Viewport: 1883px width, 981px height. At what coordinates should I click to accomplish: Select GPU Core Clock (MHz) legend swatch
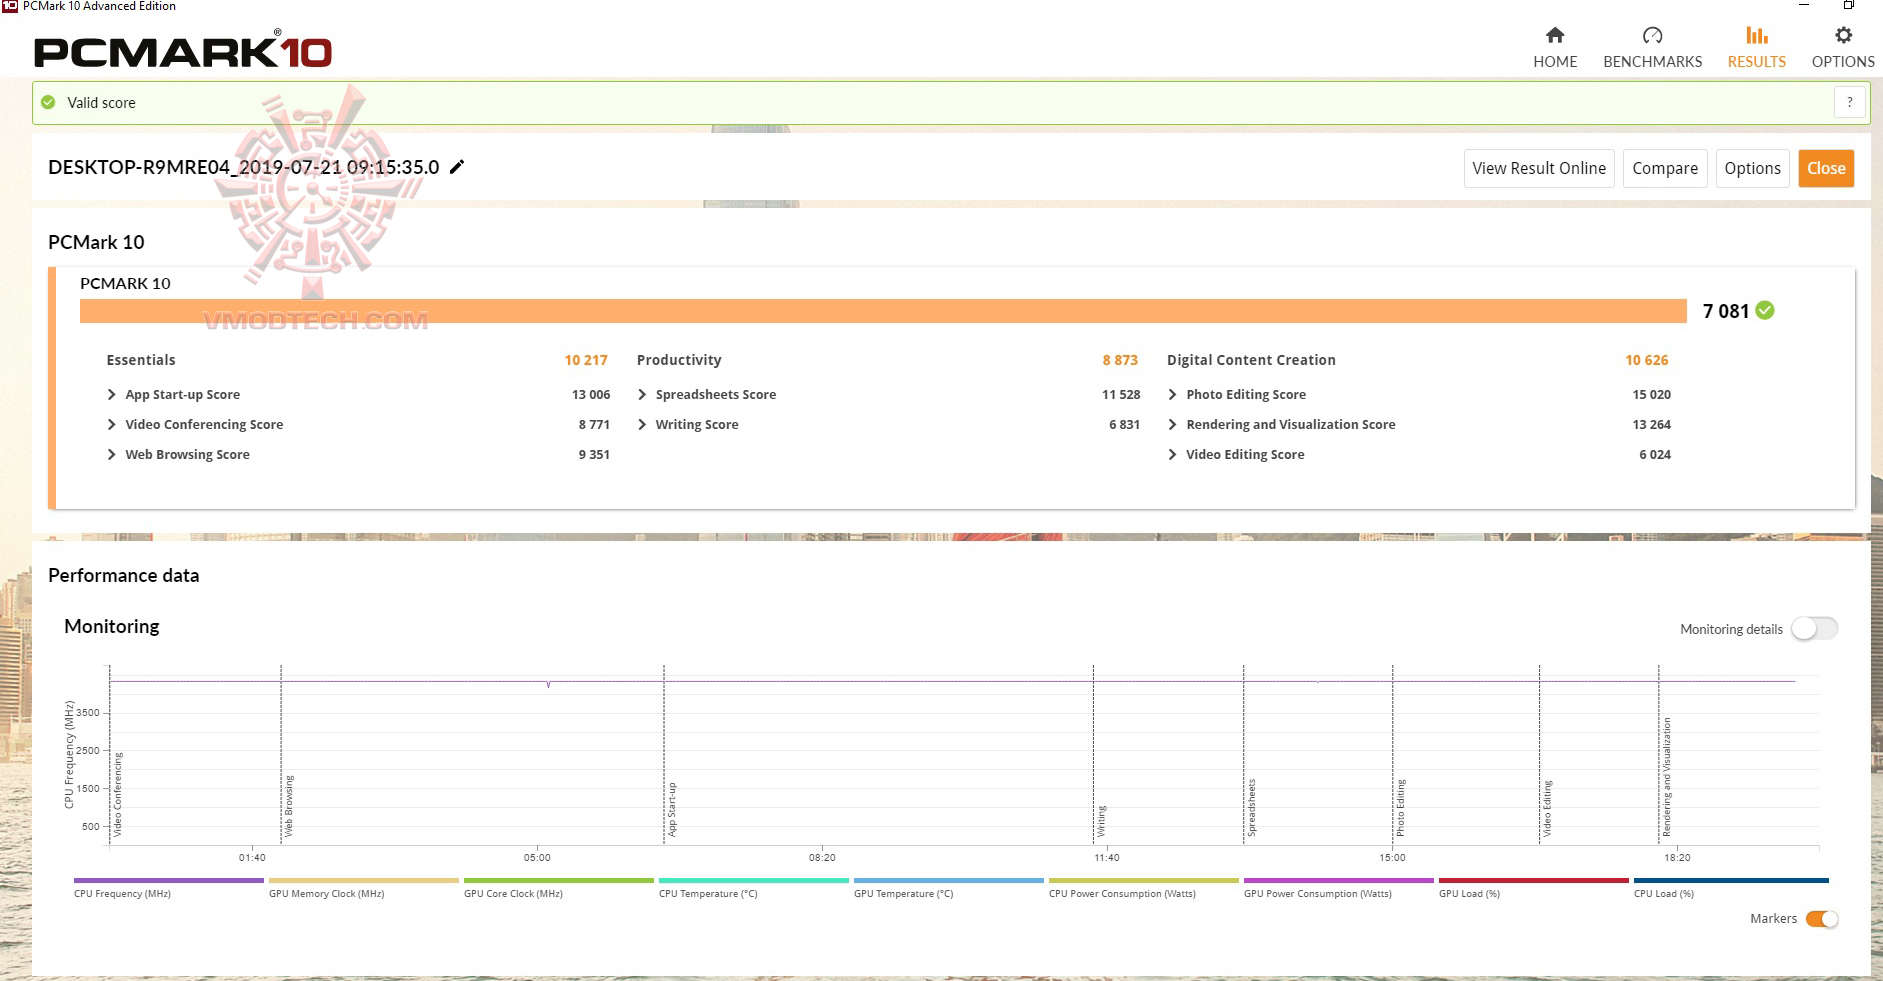click(x=559, y=881)
